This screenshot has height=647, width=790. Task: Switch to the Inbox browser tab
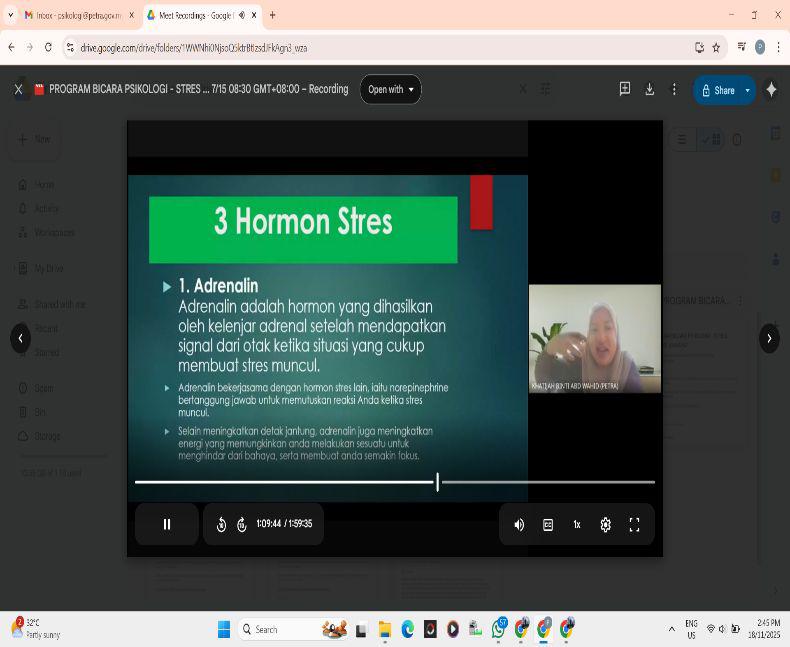75,15
